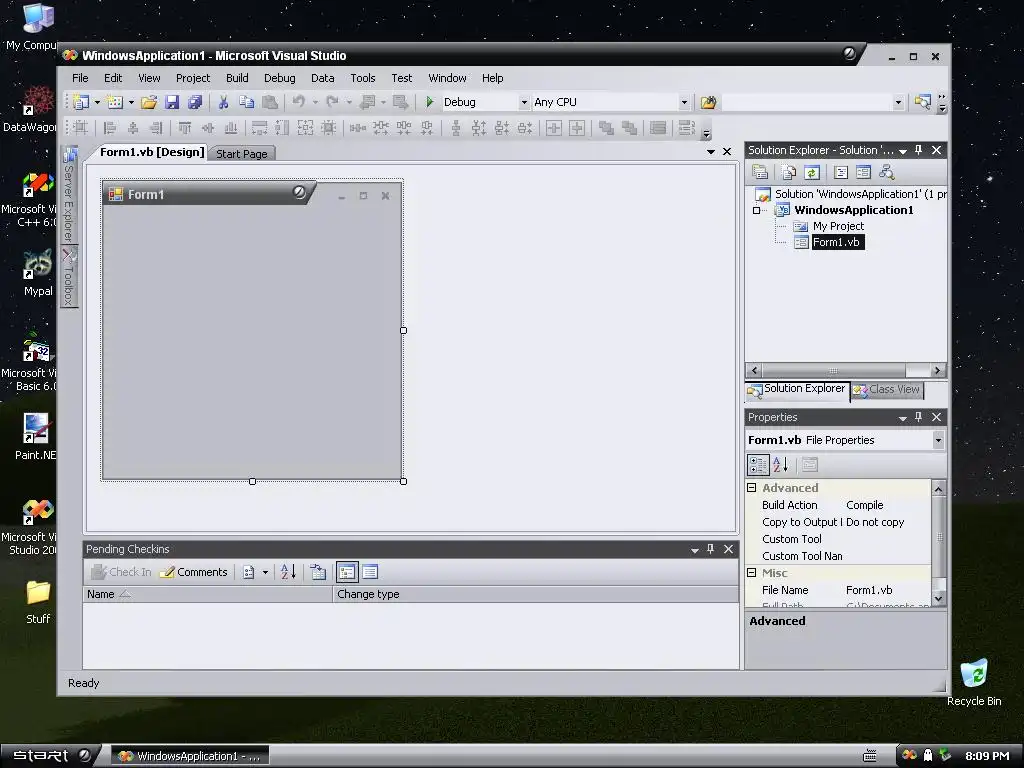
Task: Click the Add New Item toolbar icon
Action: pos(115,102)
